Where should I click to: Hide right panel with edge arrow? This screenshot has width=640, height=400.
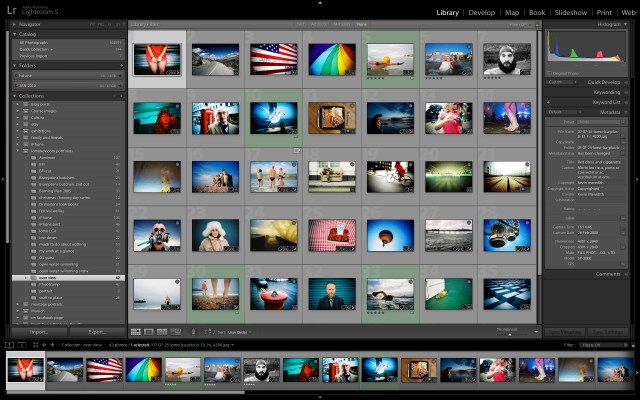tap(637, 179)
